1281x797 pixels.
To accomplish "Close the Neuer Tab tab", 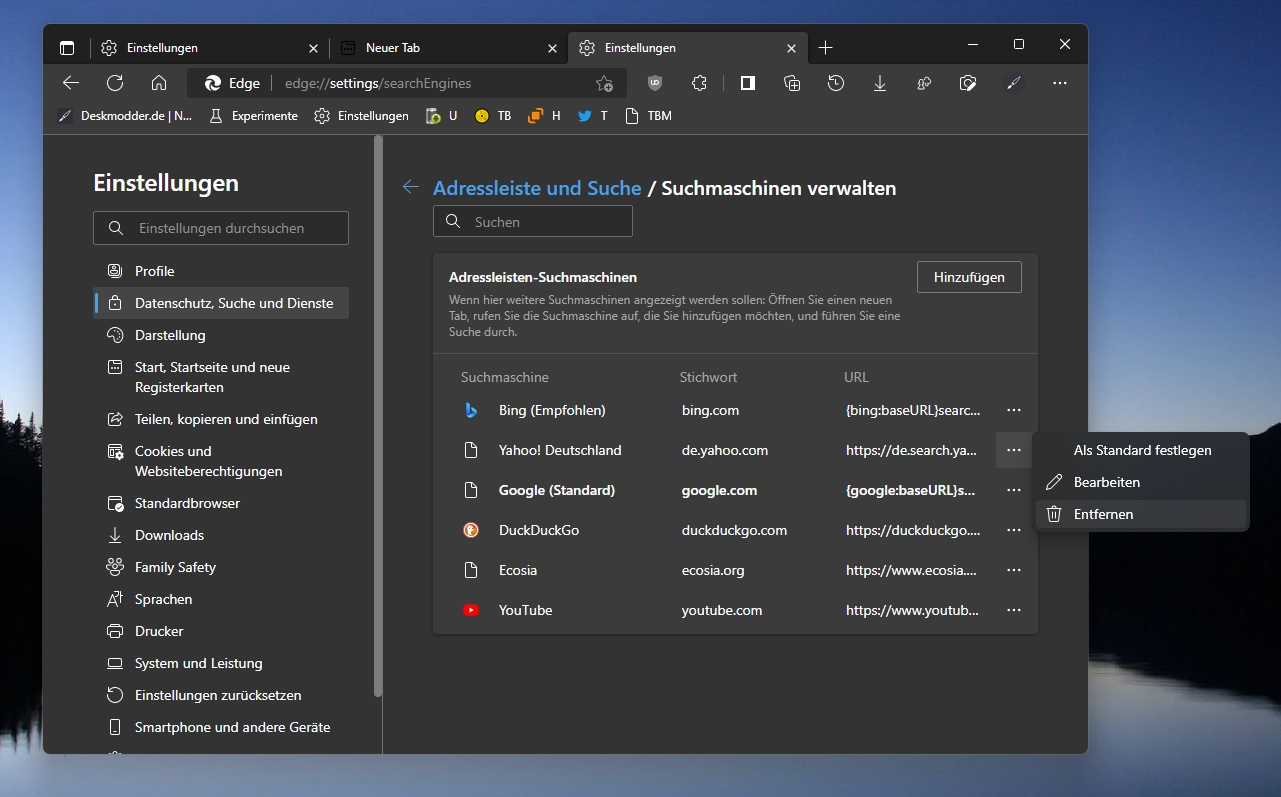I will (x=553, y=48).
